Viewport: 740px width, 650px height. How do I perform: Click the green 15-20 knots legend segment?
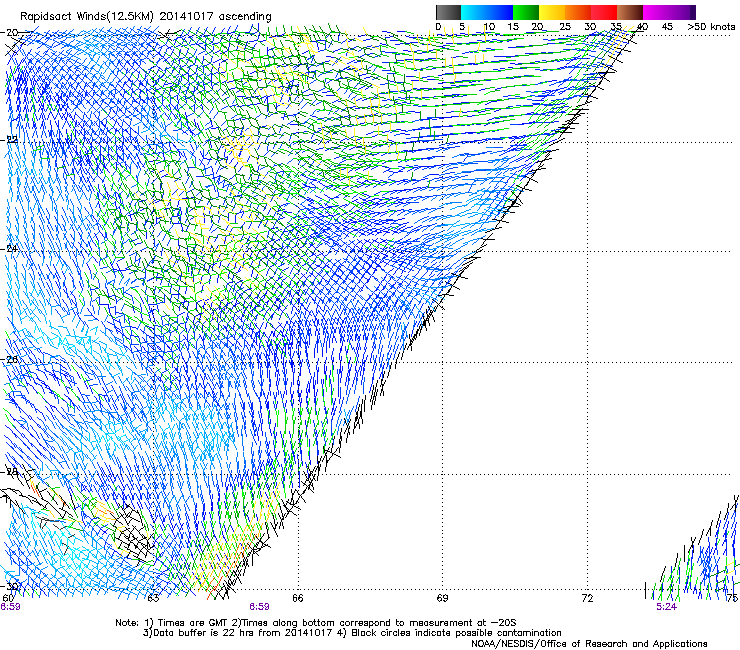click(526, 12)
